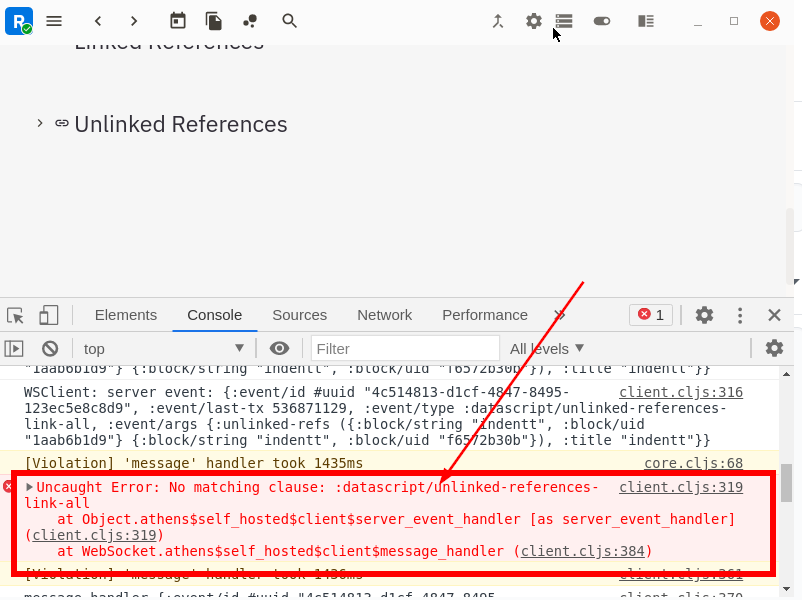Select the inspect element picker in DevTools
This screenshot has width=802, height=600.
point(15,314)
